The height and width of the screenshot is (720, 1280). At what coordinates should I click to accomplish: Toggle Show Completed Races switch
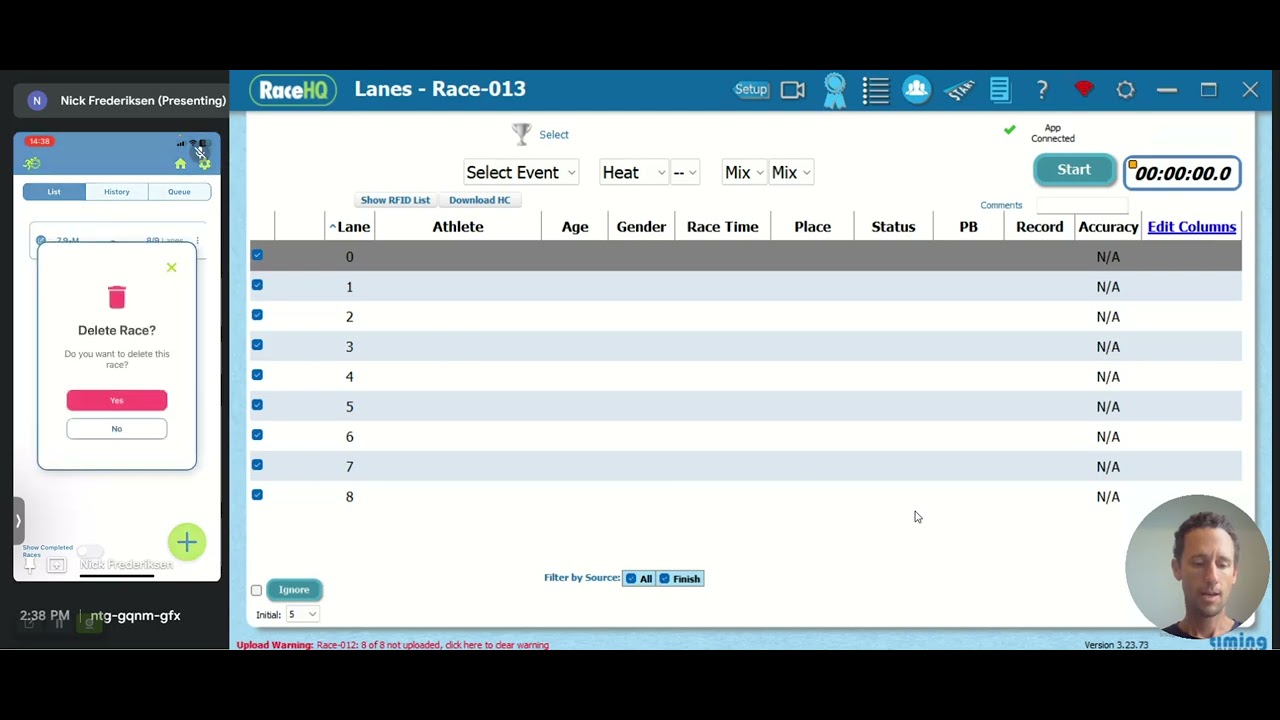click(90, 551)
